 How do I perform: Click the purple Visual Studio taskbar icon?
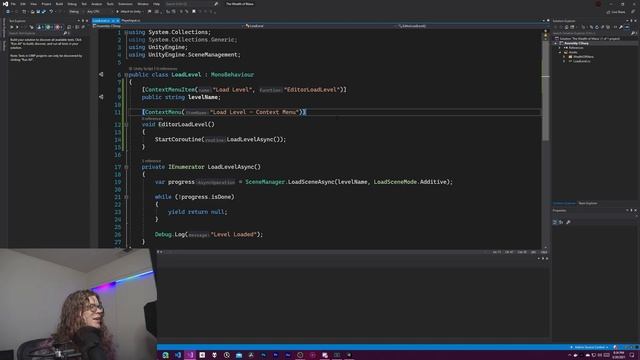pyautogui.click(x=190, y=355)
